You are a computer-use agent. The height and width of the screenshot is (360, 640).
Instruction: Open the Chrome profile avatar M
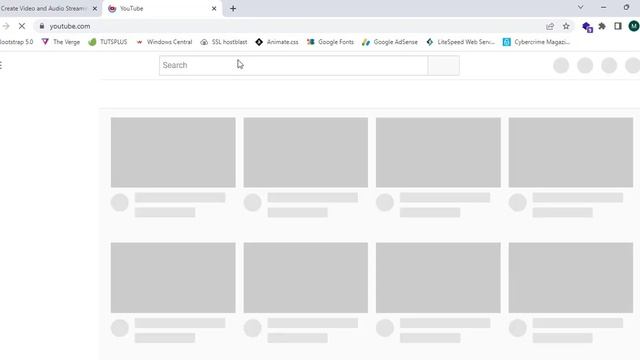click(634, 26)
